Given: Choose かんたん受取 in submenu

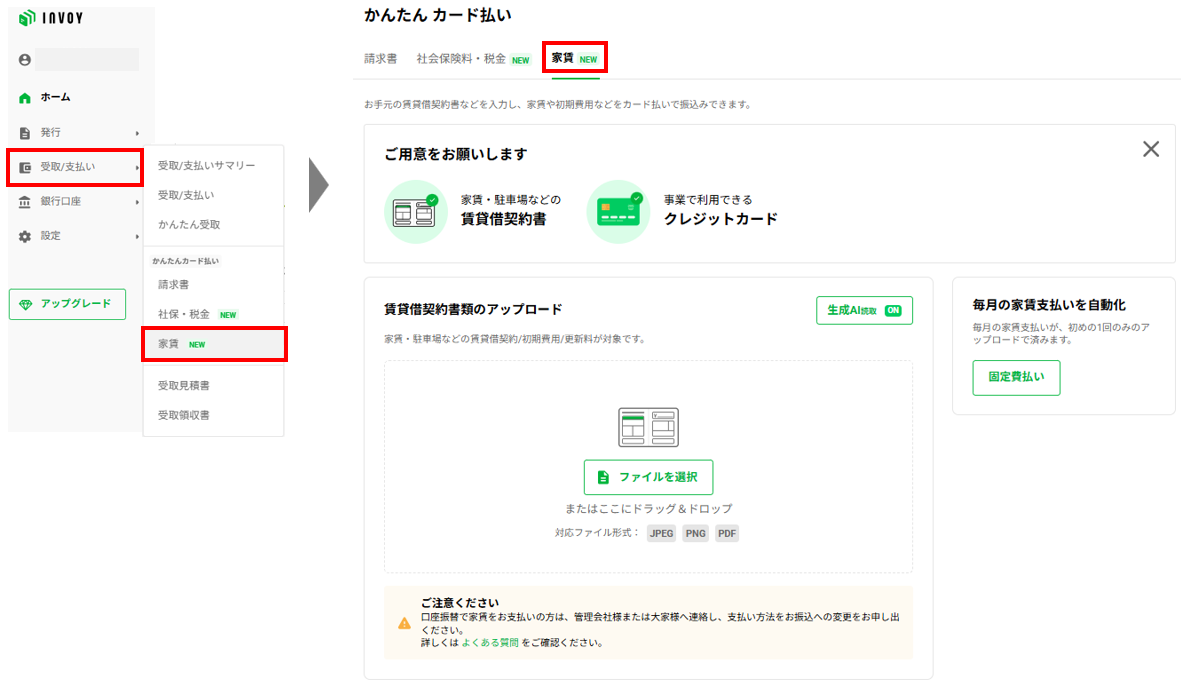Looking at the screenshot, I should 189,225.
